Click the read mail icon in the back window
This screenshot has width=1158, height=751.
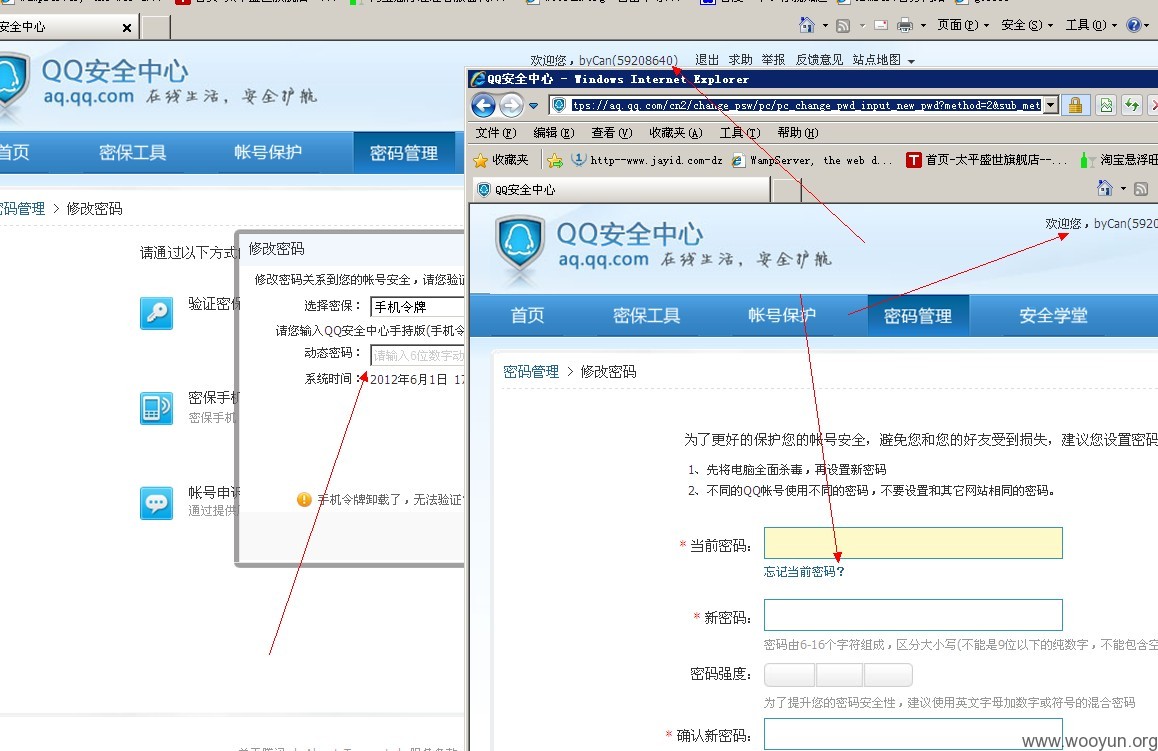click(x=881, y=26)
